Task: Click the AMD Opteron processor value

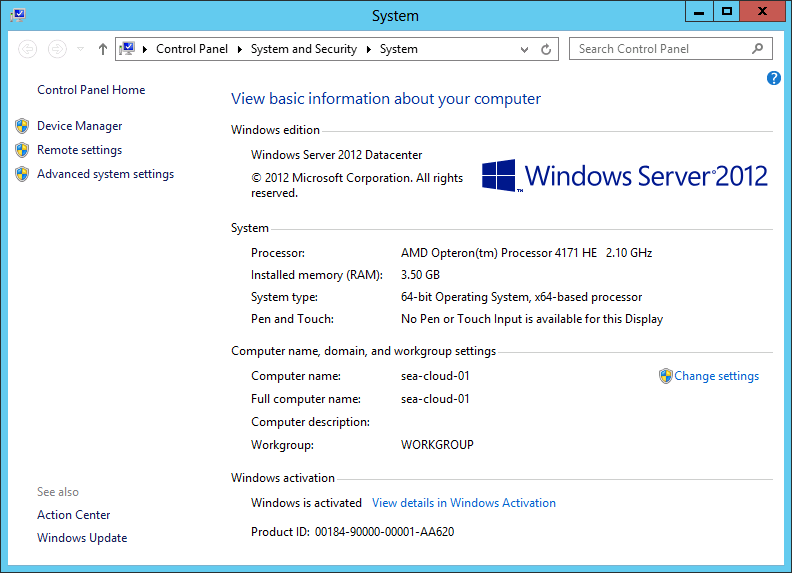Action: pyautogui.click(x=526, y=253)
